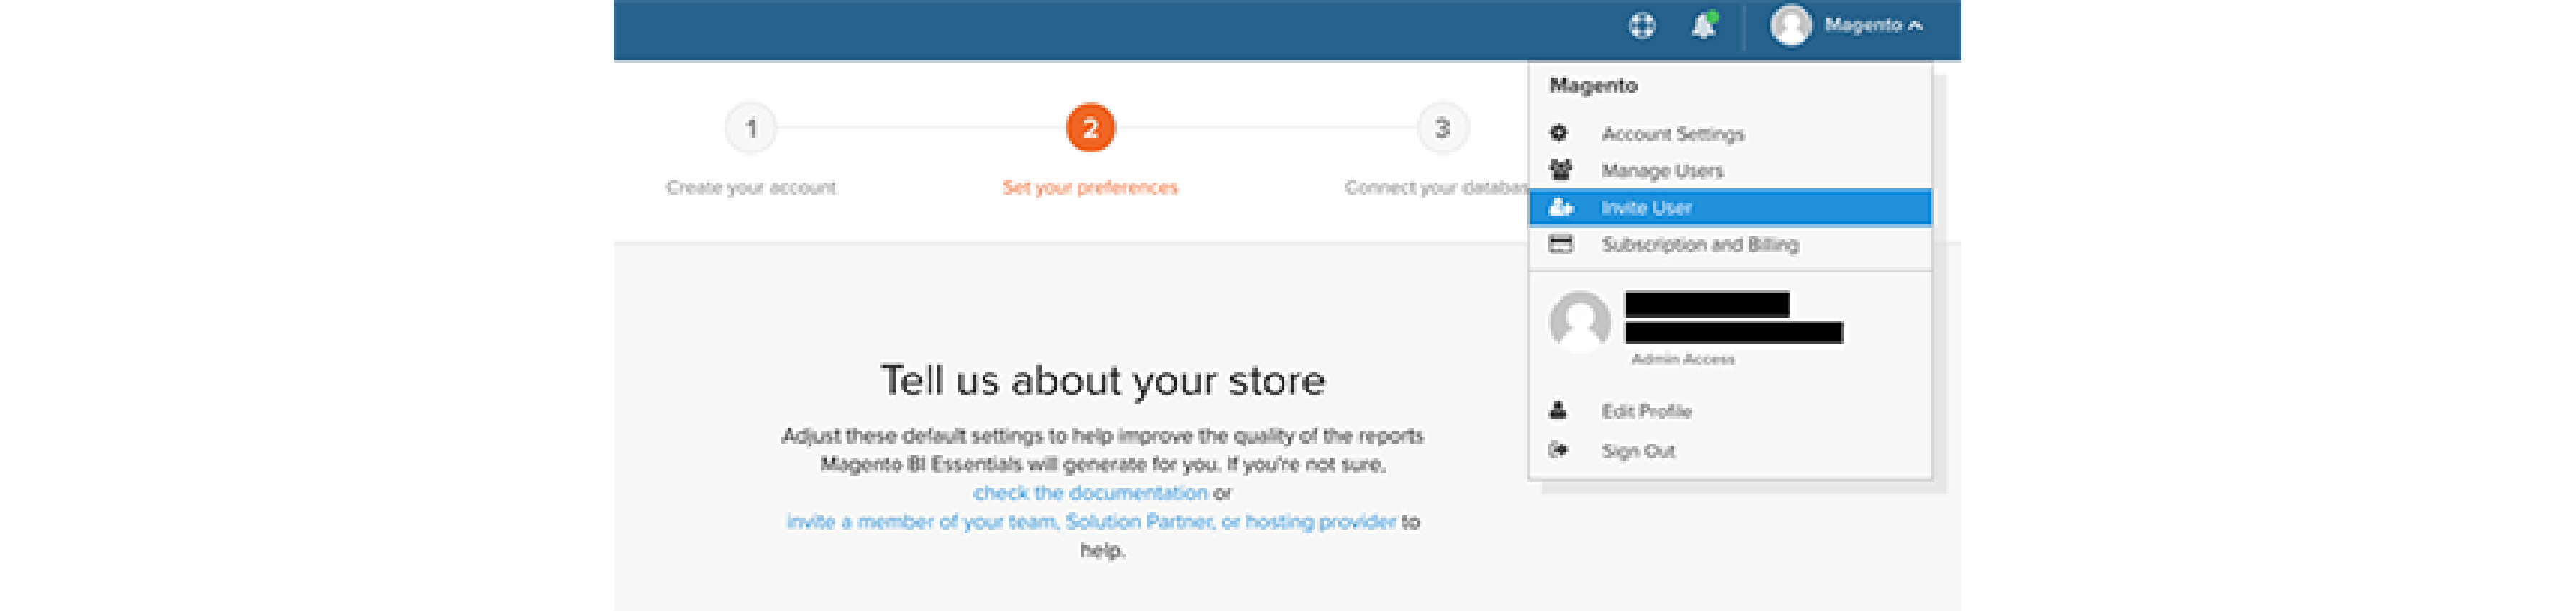Click the globe help icon in header
This screenshot has width=2576, height=611.
(x=1642, y=26)
